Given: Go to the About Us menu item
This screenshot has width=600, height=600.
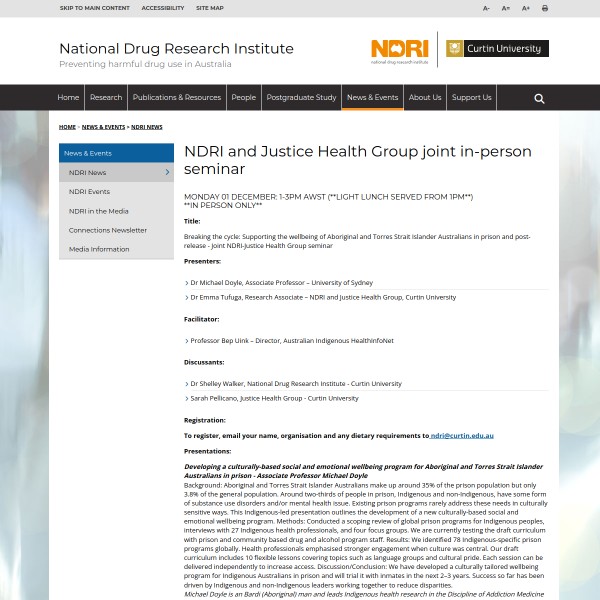Looking at the screenshot, I should (425, 98).
